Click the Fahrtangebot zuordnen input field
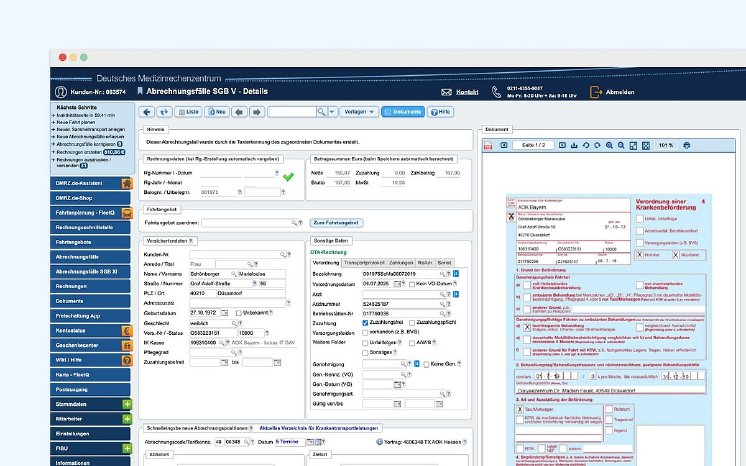 pyautogui.click(x=247, y=223)
